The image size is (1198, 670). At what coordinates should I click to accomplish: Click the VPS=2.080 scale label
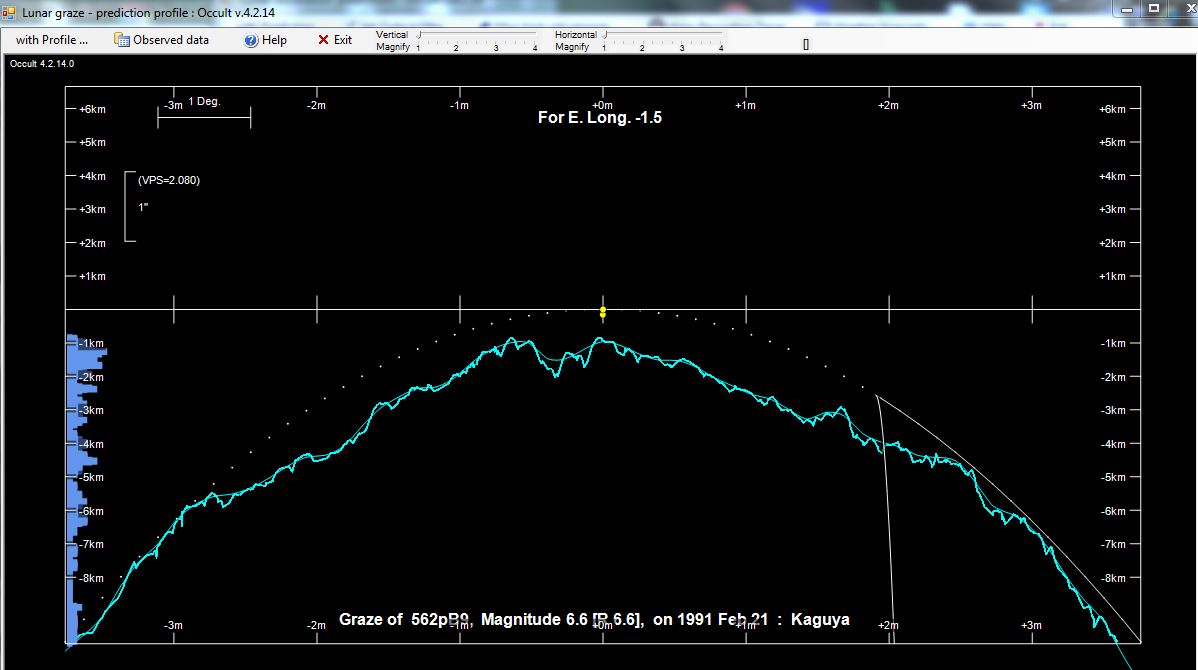point(168,180)
